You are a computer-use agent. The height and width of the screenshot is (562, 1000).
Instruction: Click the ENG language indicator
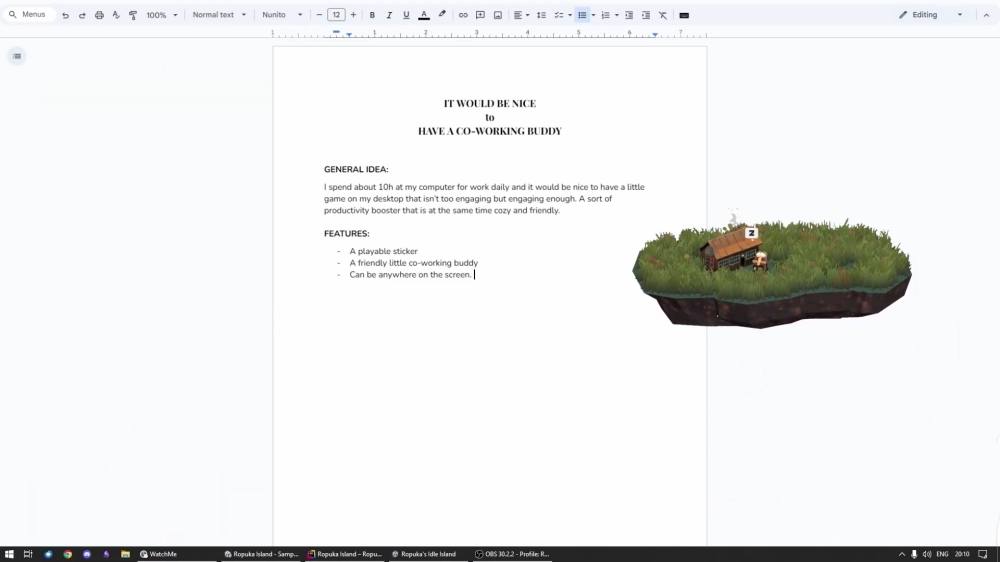click(x=942, y=554)
